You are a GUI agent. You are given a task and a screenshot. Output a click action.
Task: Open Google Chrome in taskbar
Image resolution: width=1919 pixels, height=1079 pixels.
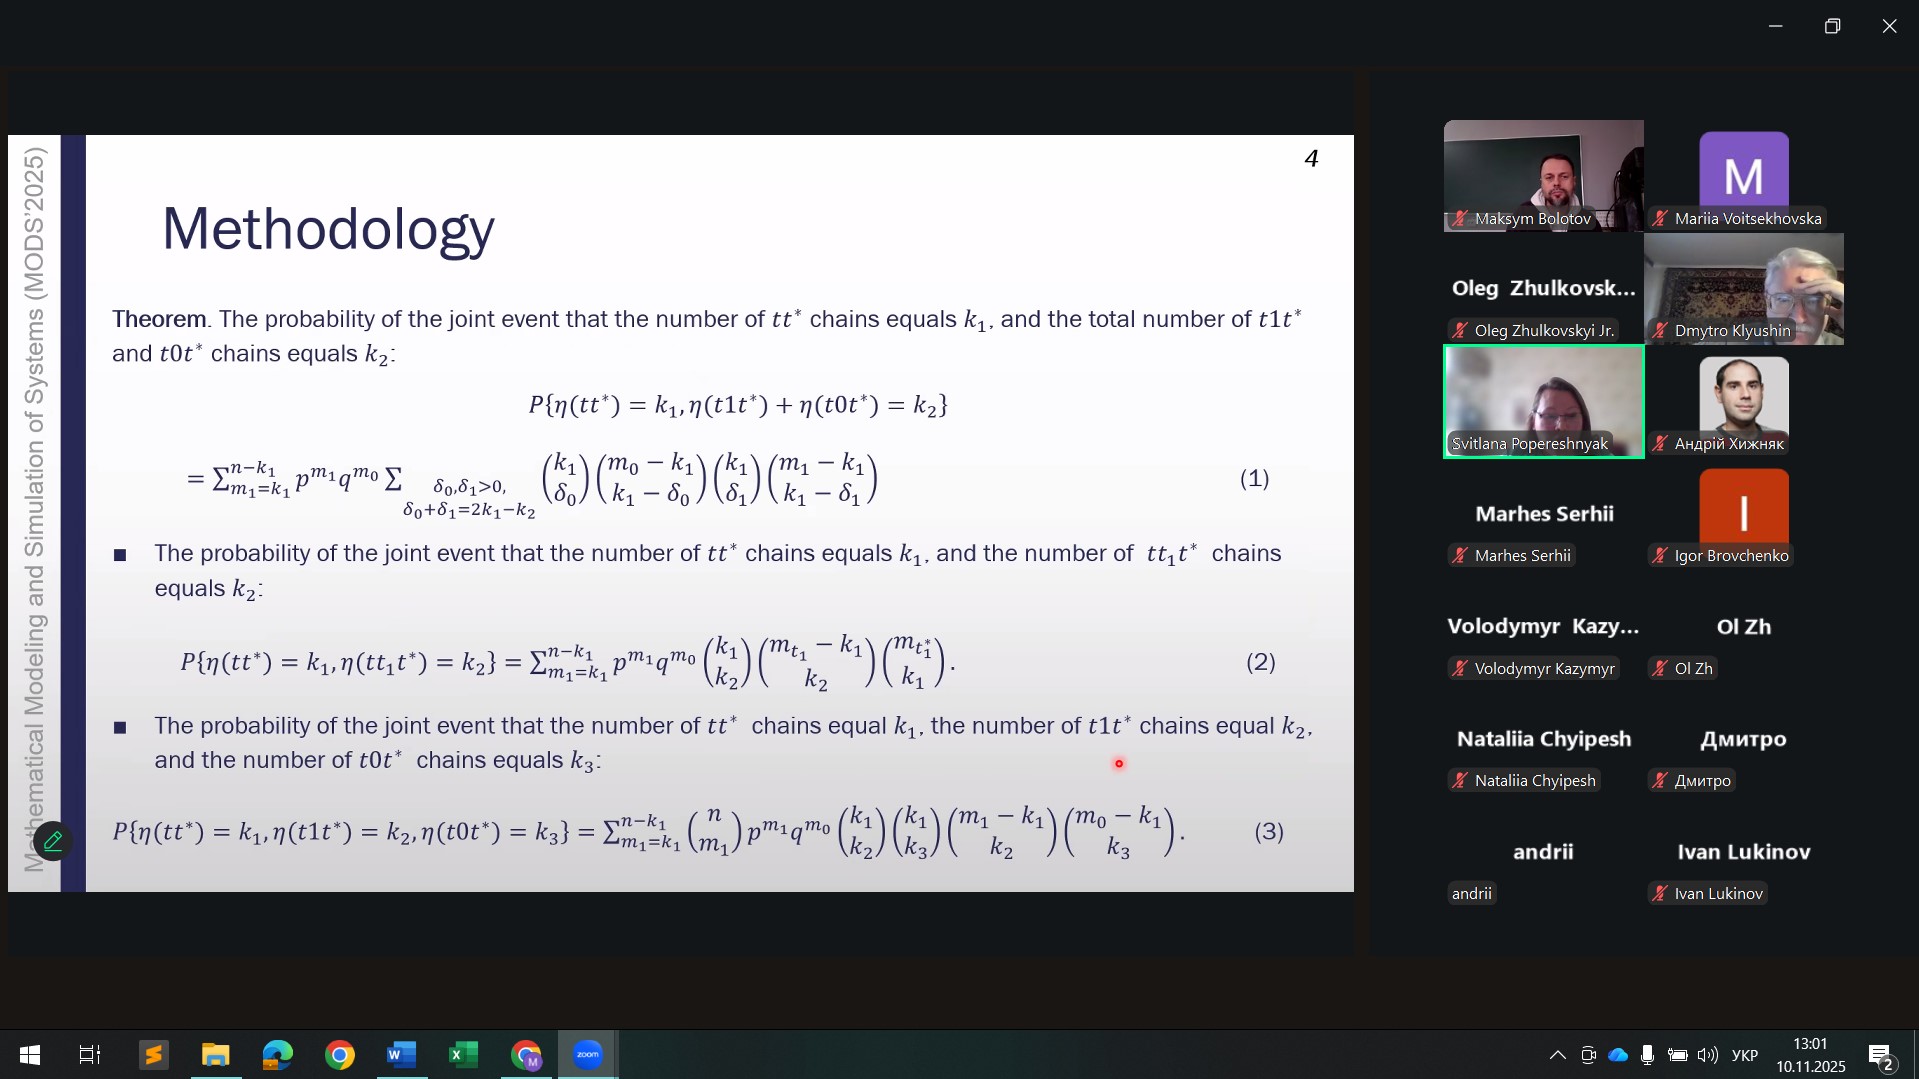point(340,1055)
